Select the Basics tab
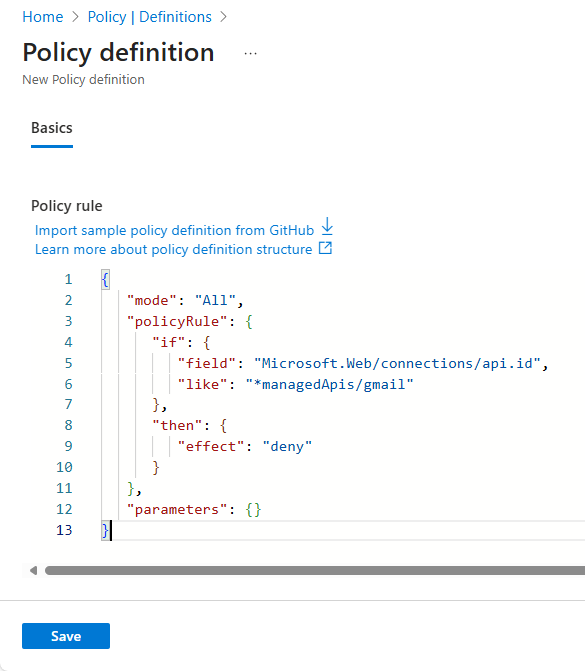 pyautogui.click(x=52, y=128)
